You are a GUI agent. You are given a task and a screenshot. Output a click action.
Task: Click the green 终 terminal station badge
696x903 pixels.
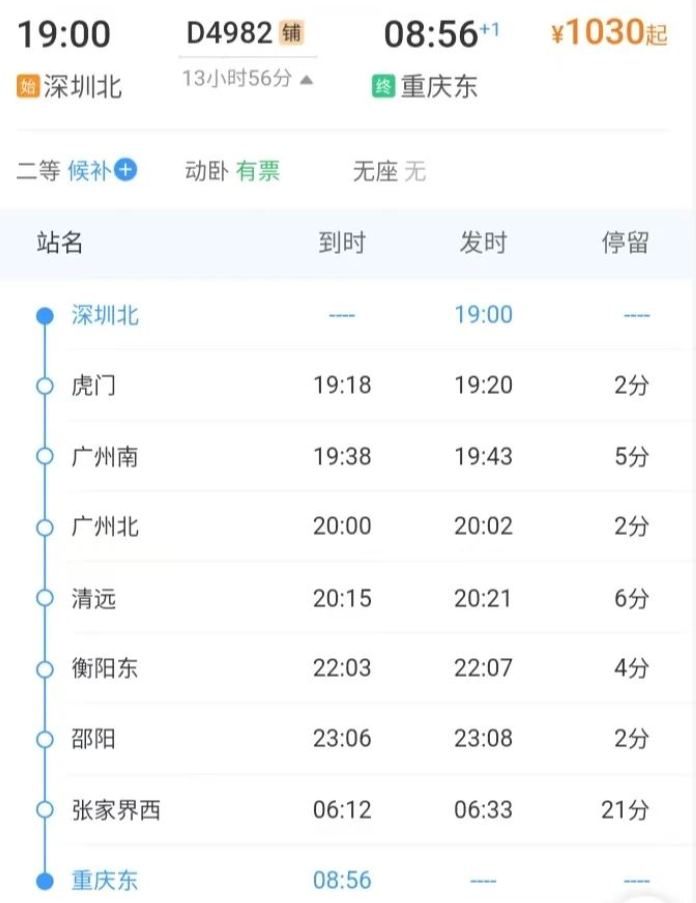coord(383,86)
